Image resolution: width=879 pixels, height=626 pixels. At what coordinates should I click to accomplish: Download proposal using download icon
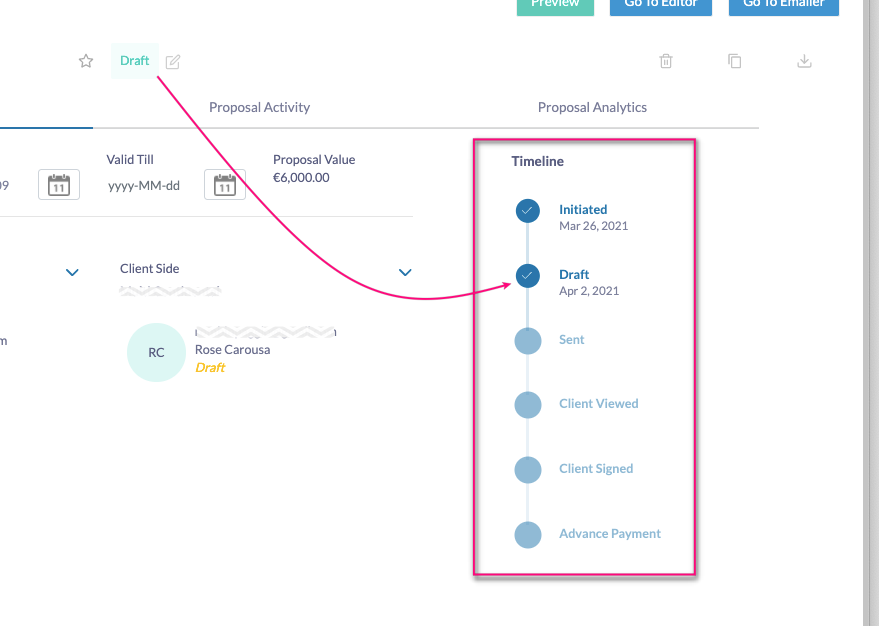(804, 61)
